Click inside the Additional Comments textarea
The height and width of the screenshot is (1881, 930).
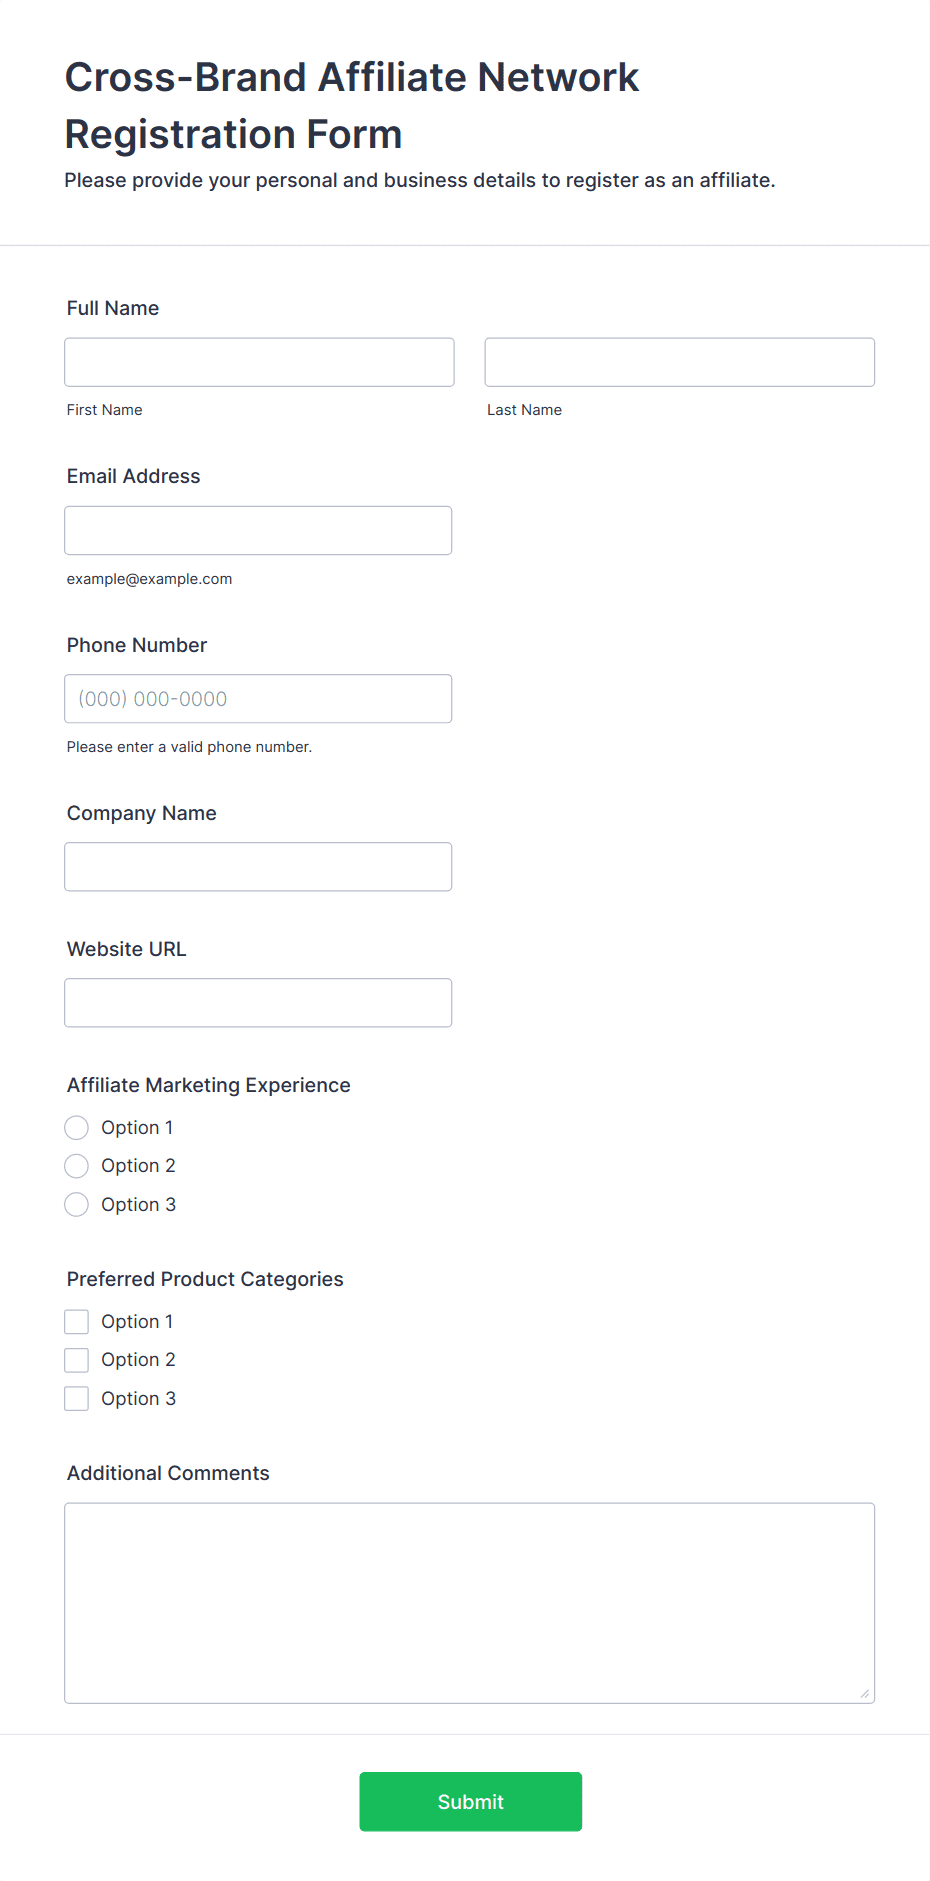point(469,1602)
